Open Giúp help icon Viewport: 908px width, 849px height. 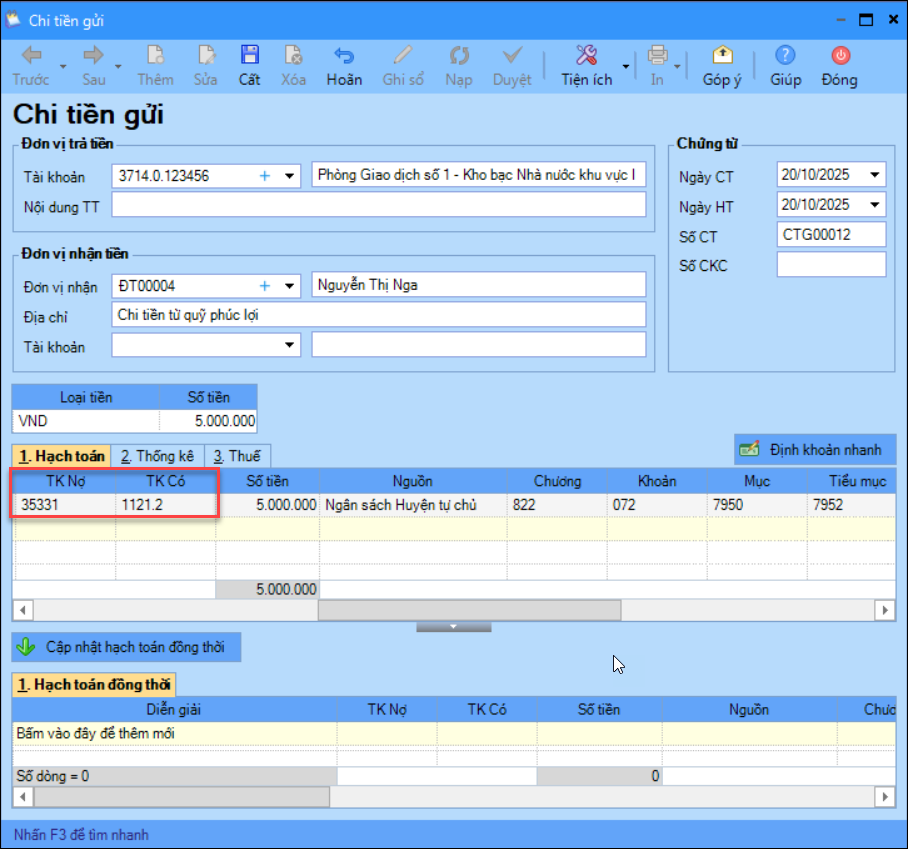coord(785,56)
